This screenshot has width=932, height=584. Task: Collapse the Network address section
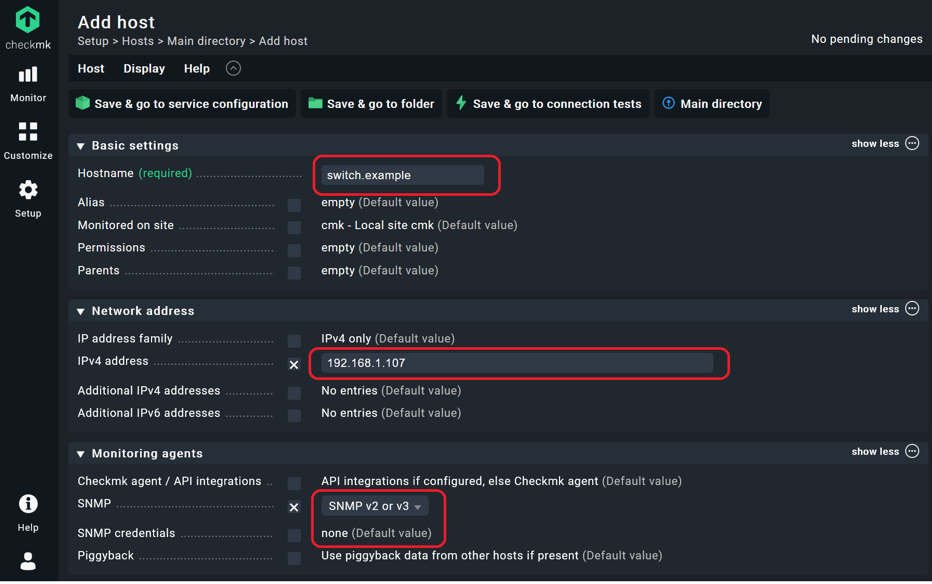(81, 311)
